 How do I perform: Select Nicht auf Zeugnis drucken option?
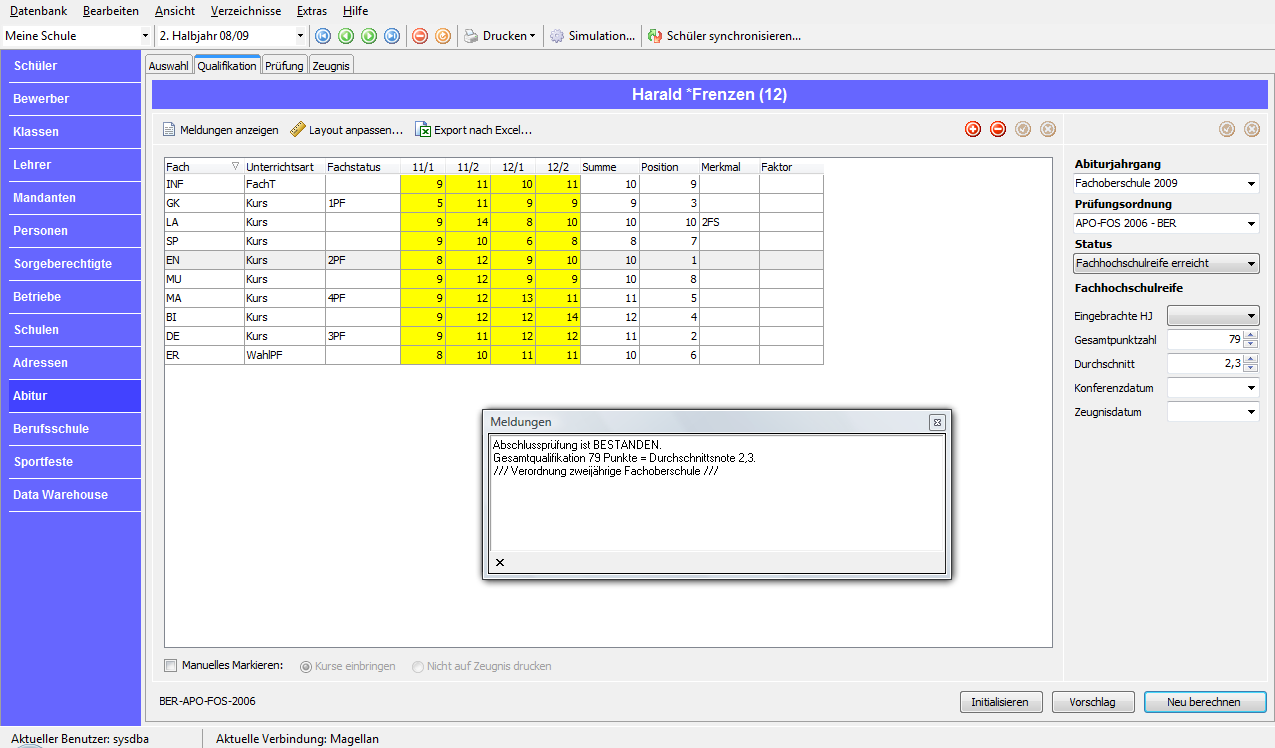click(x=418, y=666)
